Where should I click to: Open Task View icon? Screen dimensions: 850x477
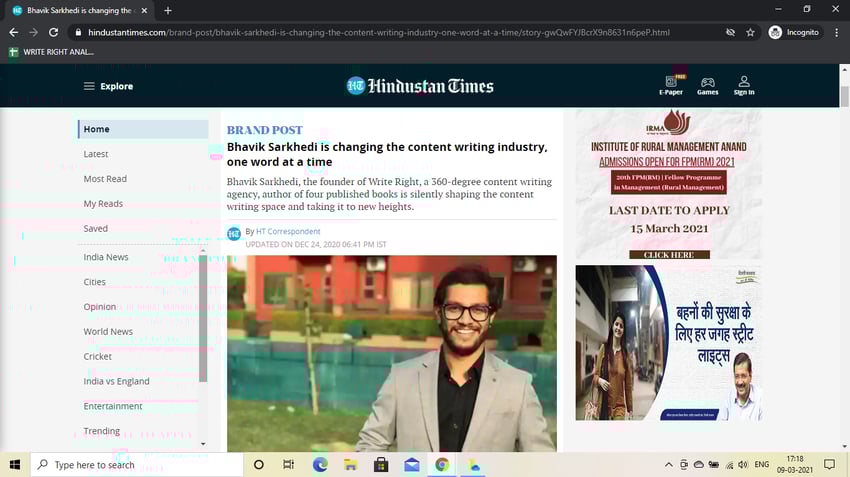(x=288, y=465)
